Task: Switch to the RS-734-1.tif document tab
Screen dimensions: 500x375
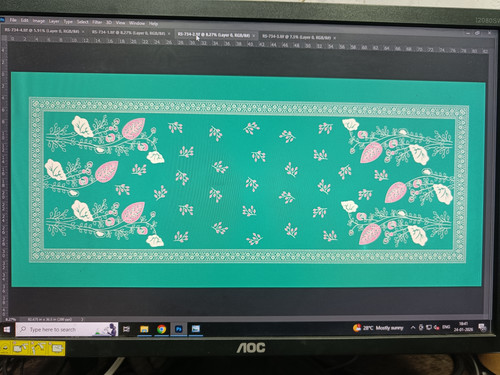Action: click(128, 33)
